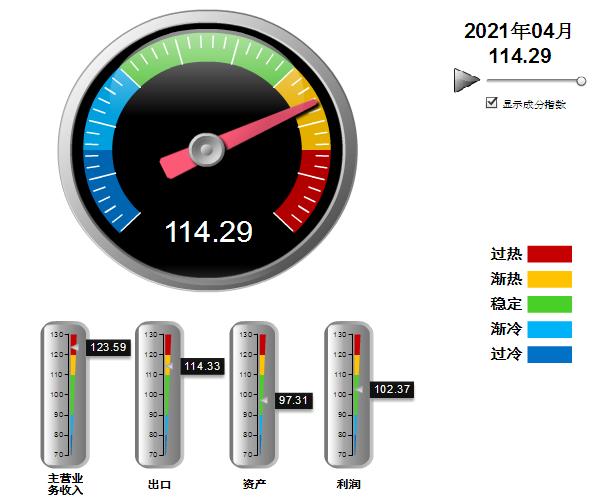Click the 102.37 profit value label
Viewport: 597px width, 500px height.
(x=392, y=390)
